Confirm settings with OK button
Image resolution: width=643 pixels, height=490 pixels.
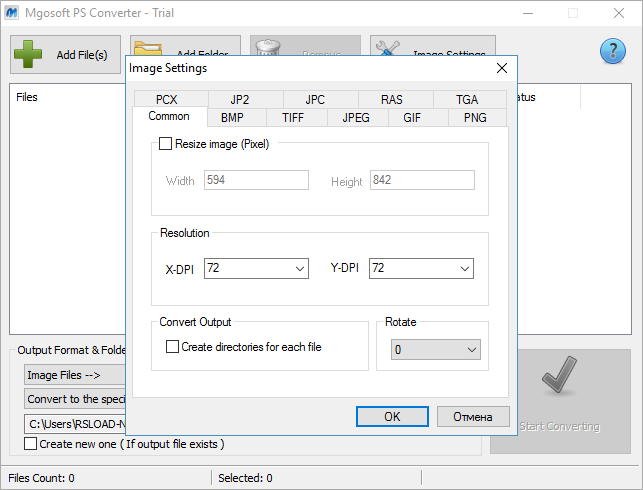[x=392, y=417]
